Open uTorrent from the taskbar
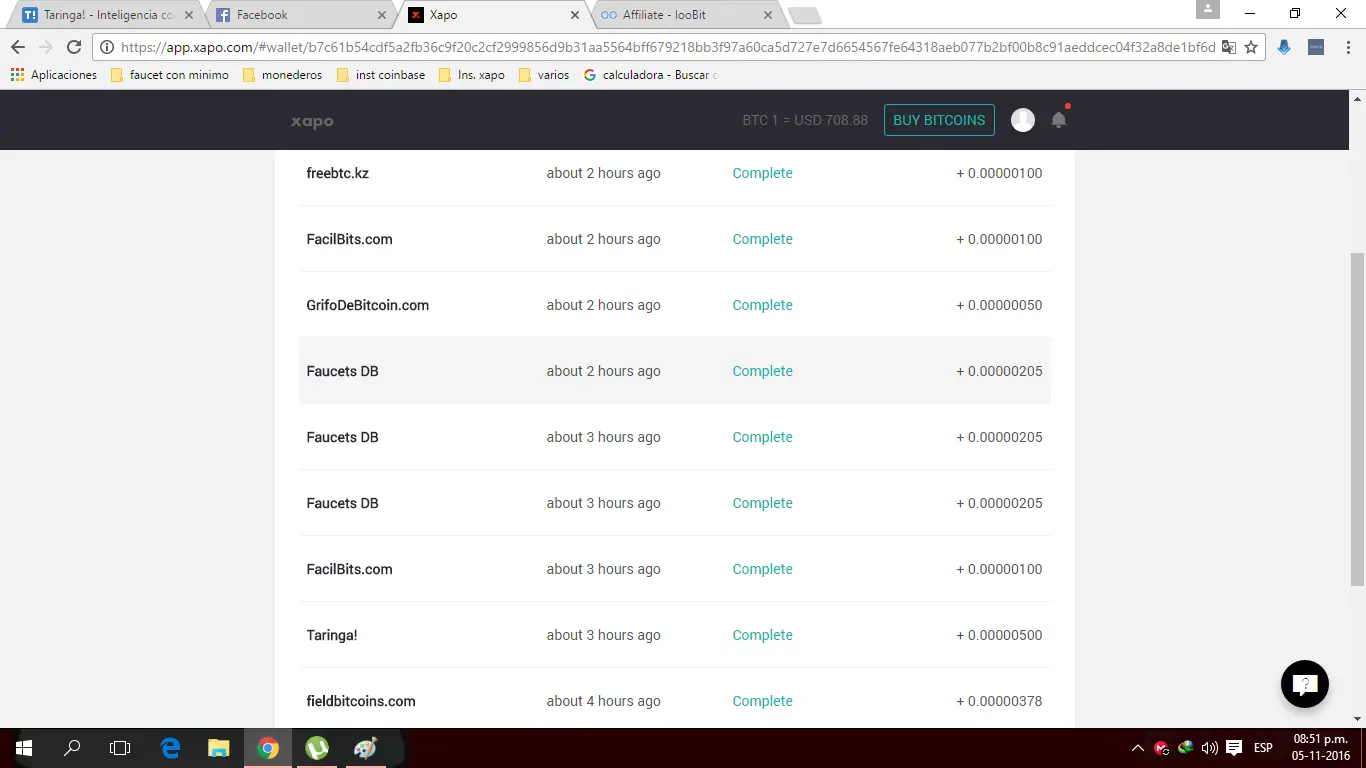1366x768 pixels. pos(317,747)
